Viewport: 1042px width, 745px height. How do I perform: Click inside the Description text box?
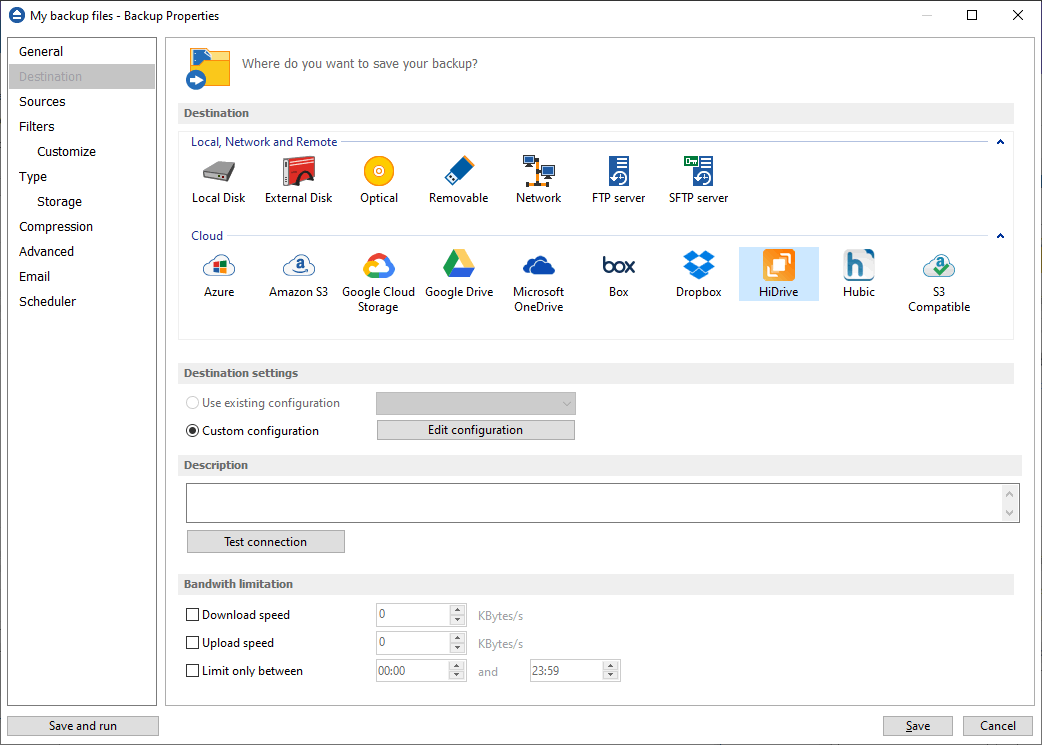[594, 503]
